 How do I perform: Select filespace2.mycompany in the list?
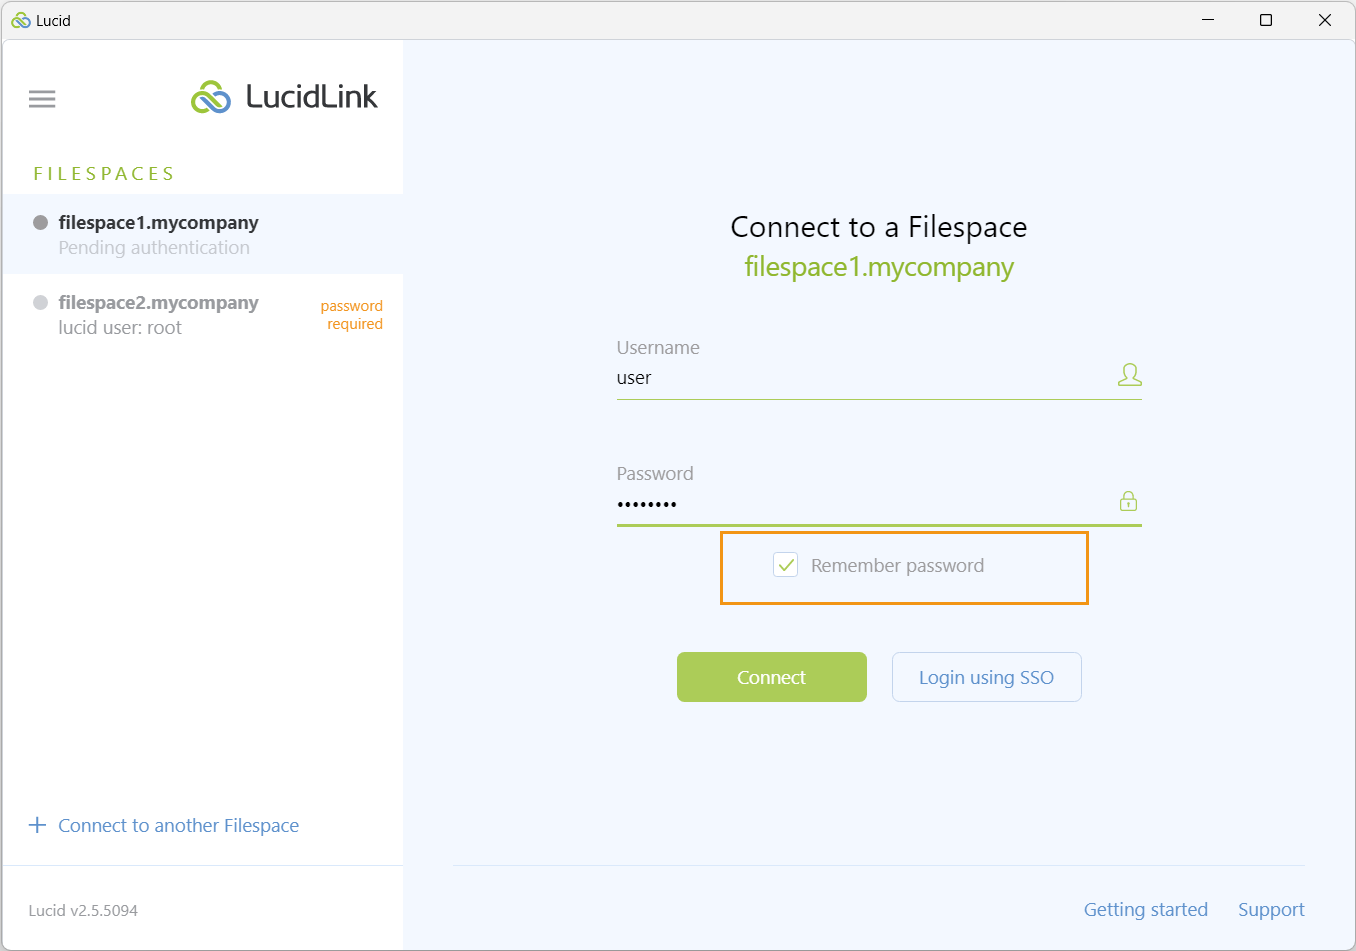click(203, 314)
